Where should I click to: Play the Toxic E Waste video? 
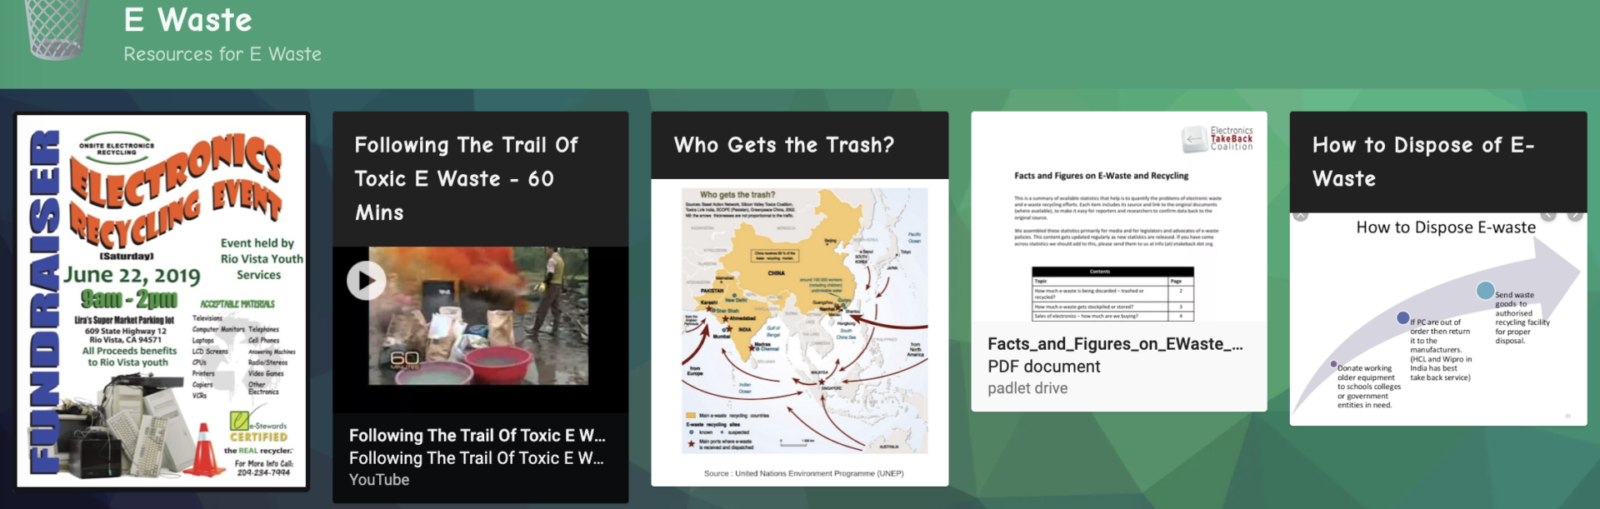click(x=366, y=281)
